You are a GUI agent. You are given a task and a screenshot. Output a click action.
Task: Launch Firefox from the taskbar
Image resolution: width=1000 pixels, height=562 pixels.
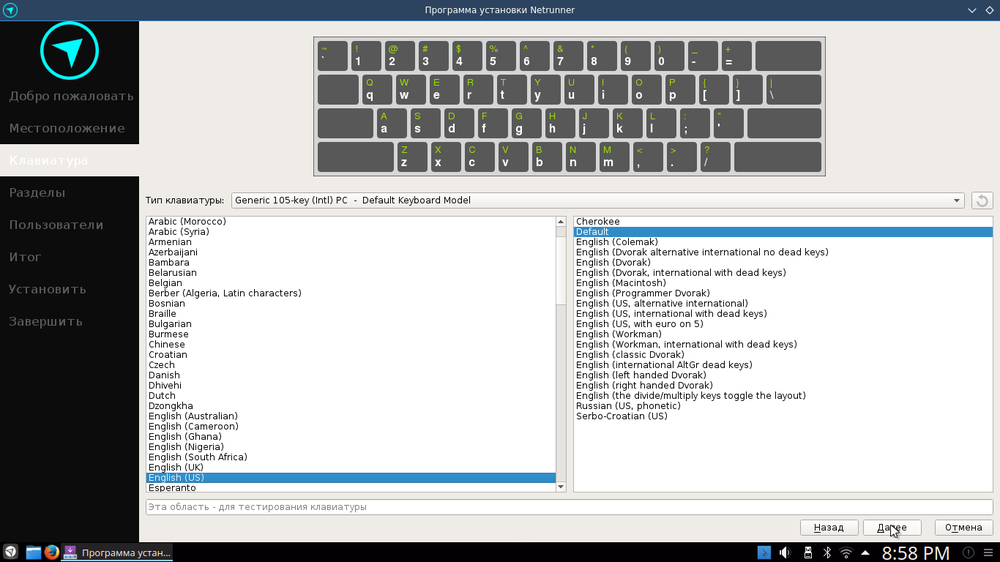[51, 552]
